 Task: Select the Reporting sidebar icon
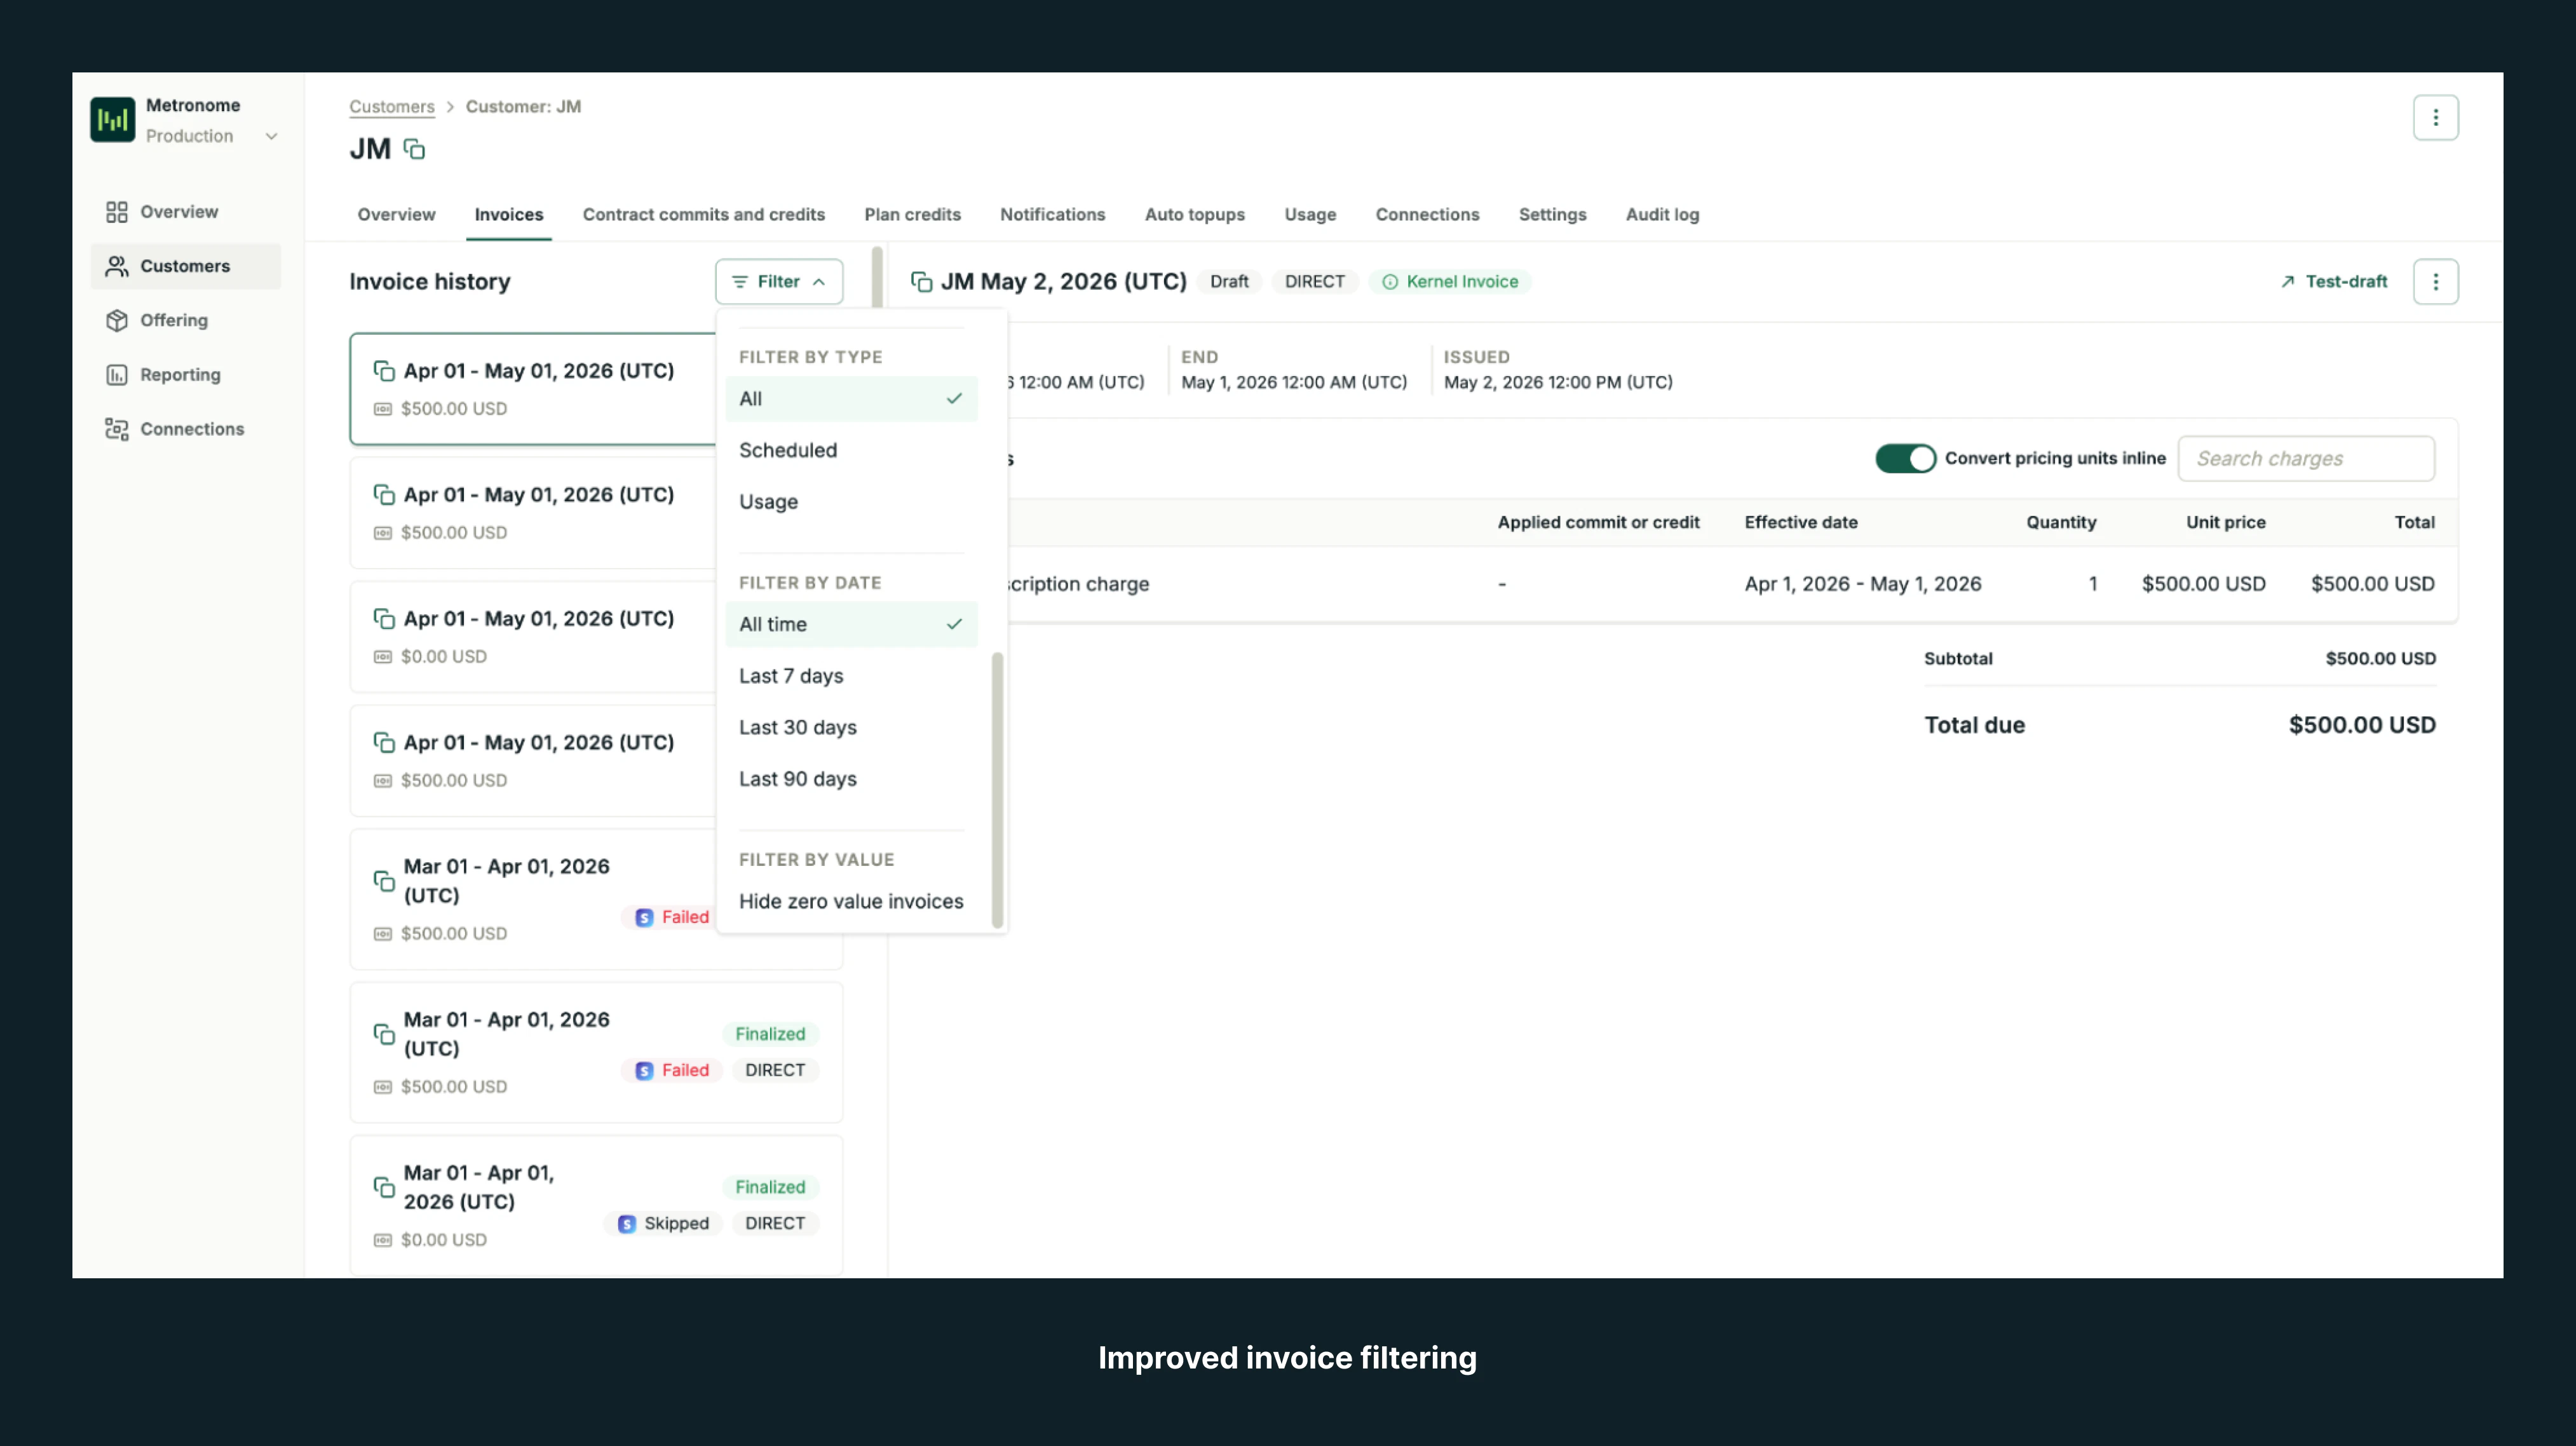click(117, 374)
